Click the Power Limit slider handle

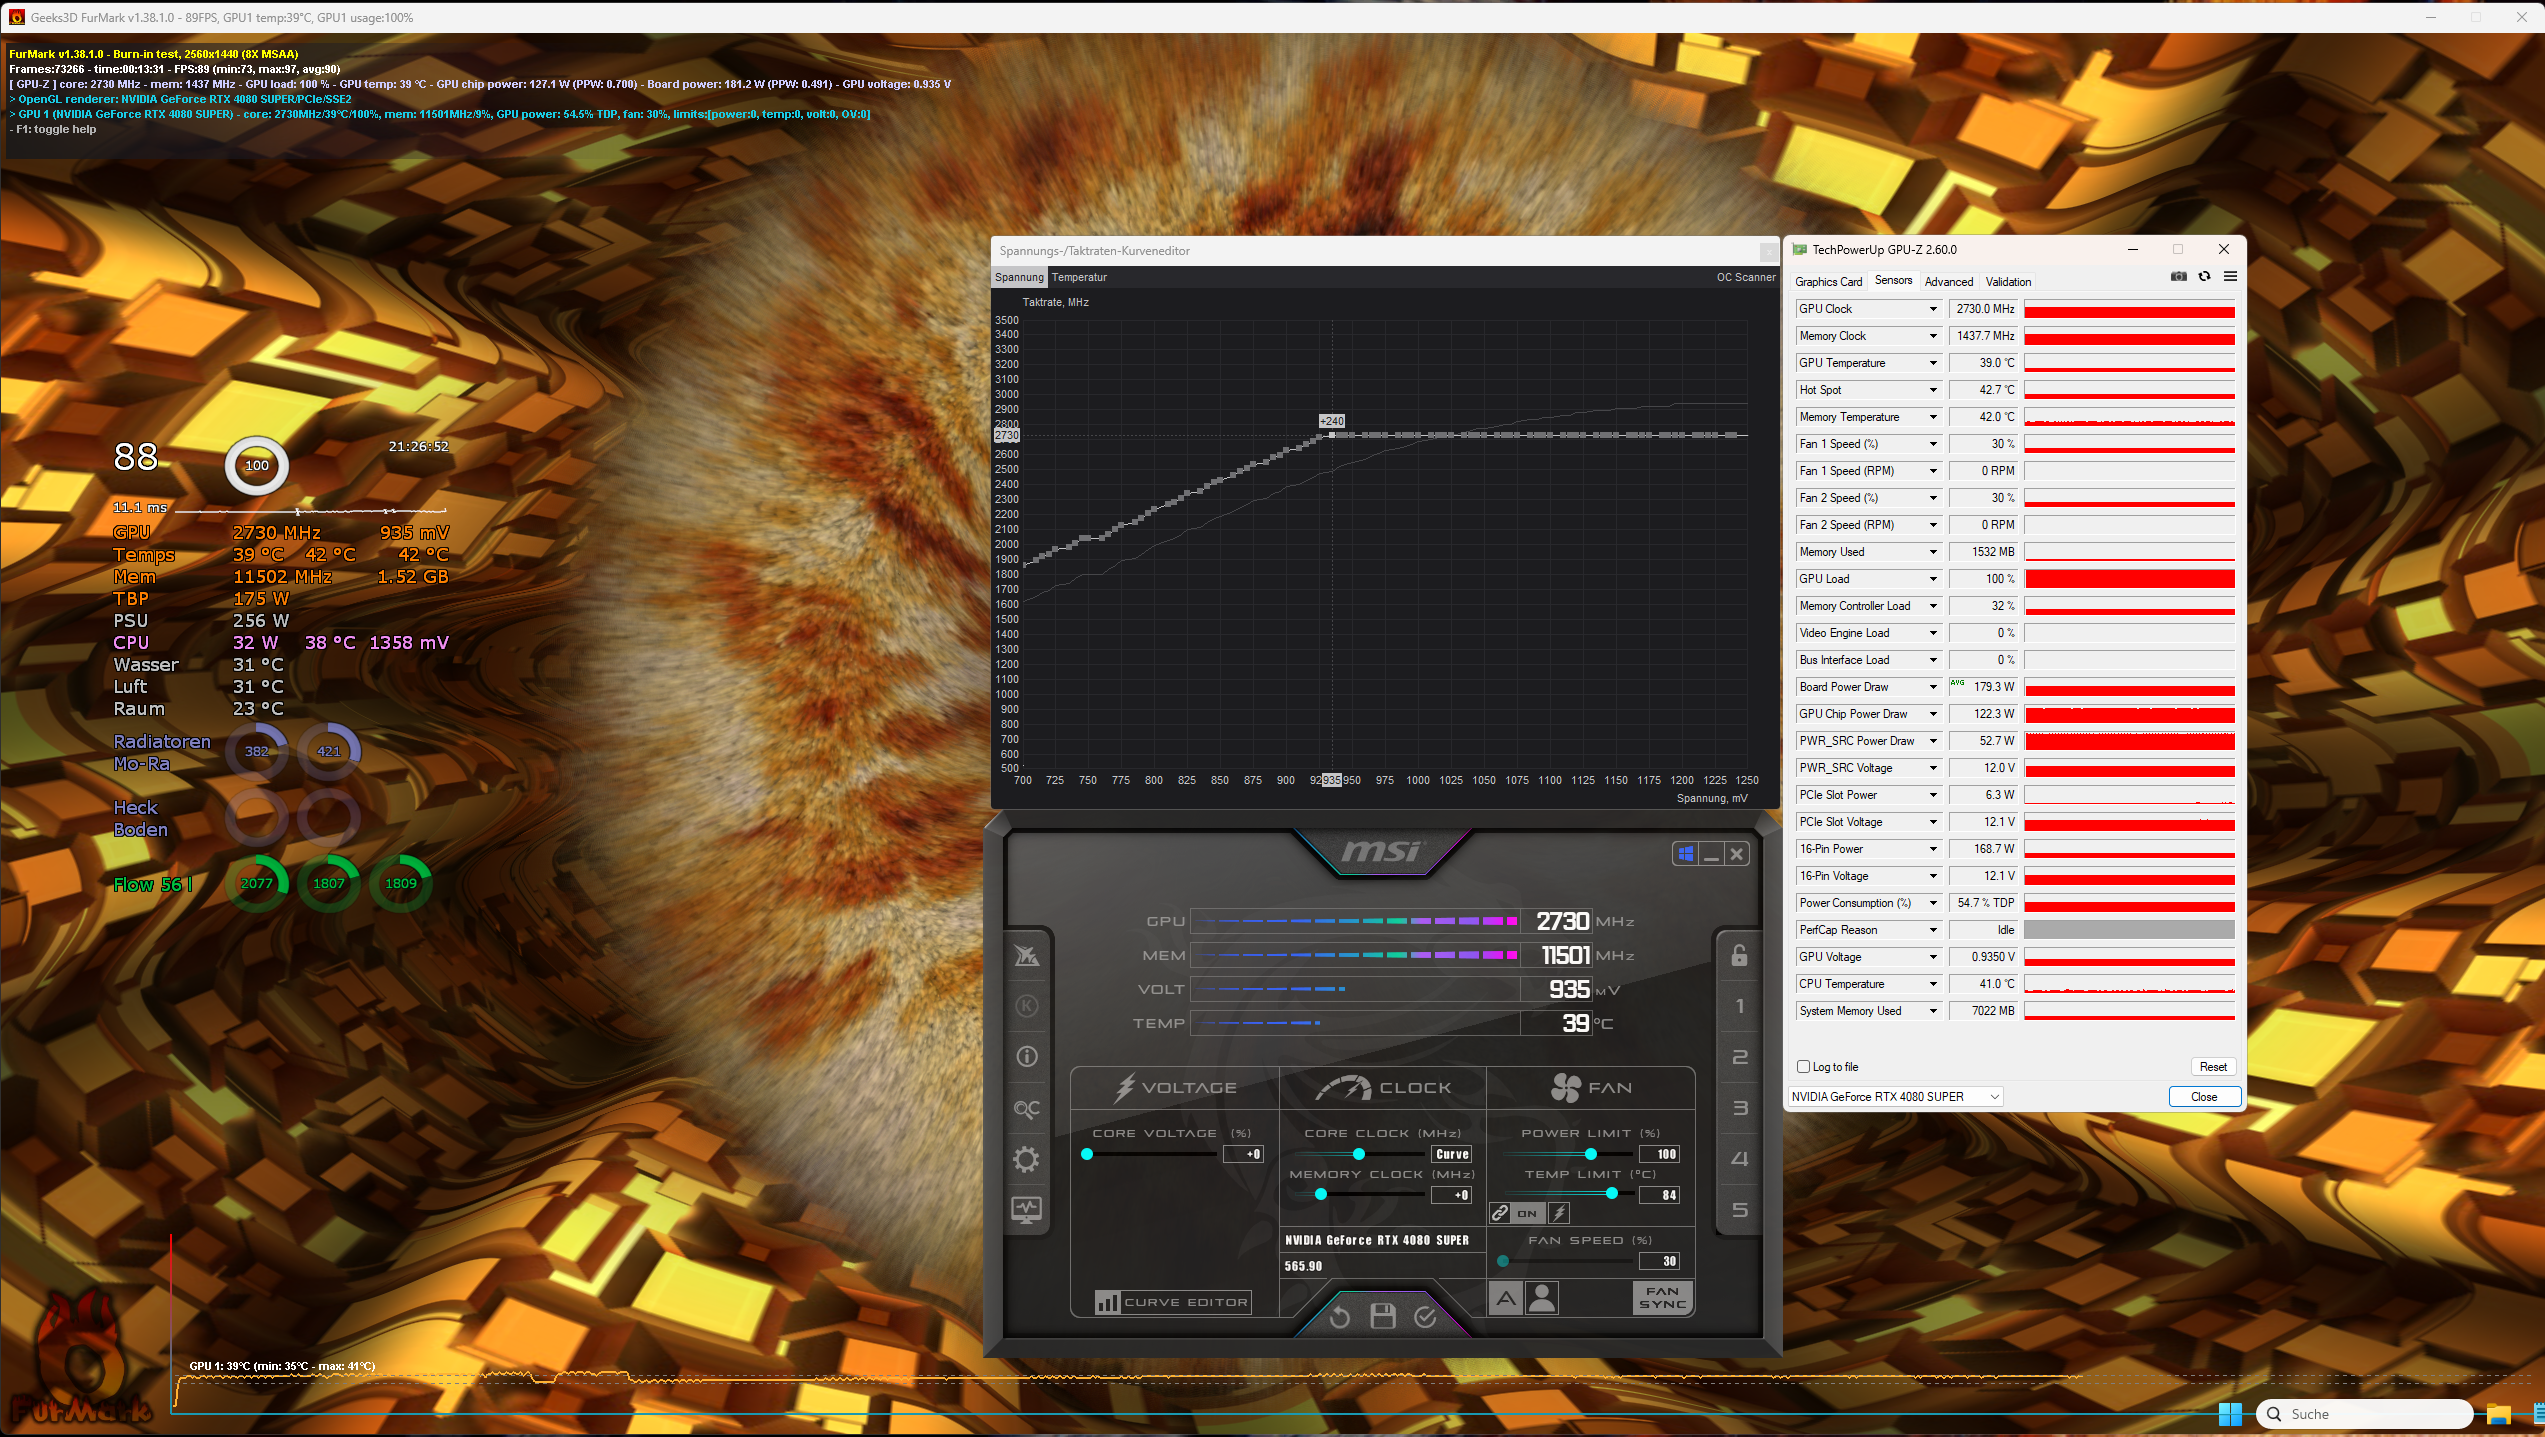(x=1590, y=1154)
